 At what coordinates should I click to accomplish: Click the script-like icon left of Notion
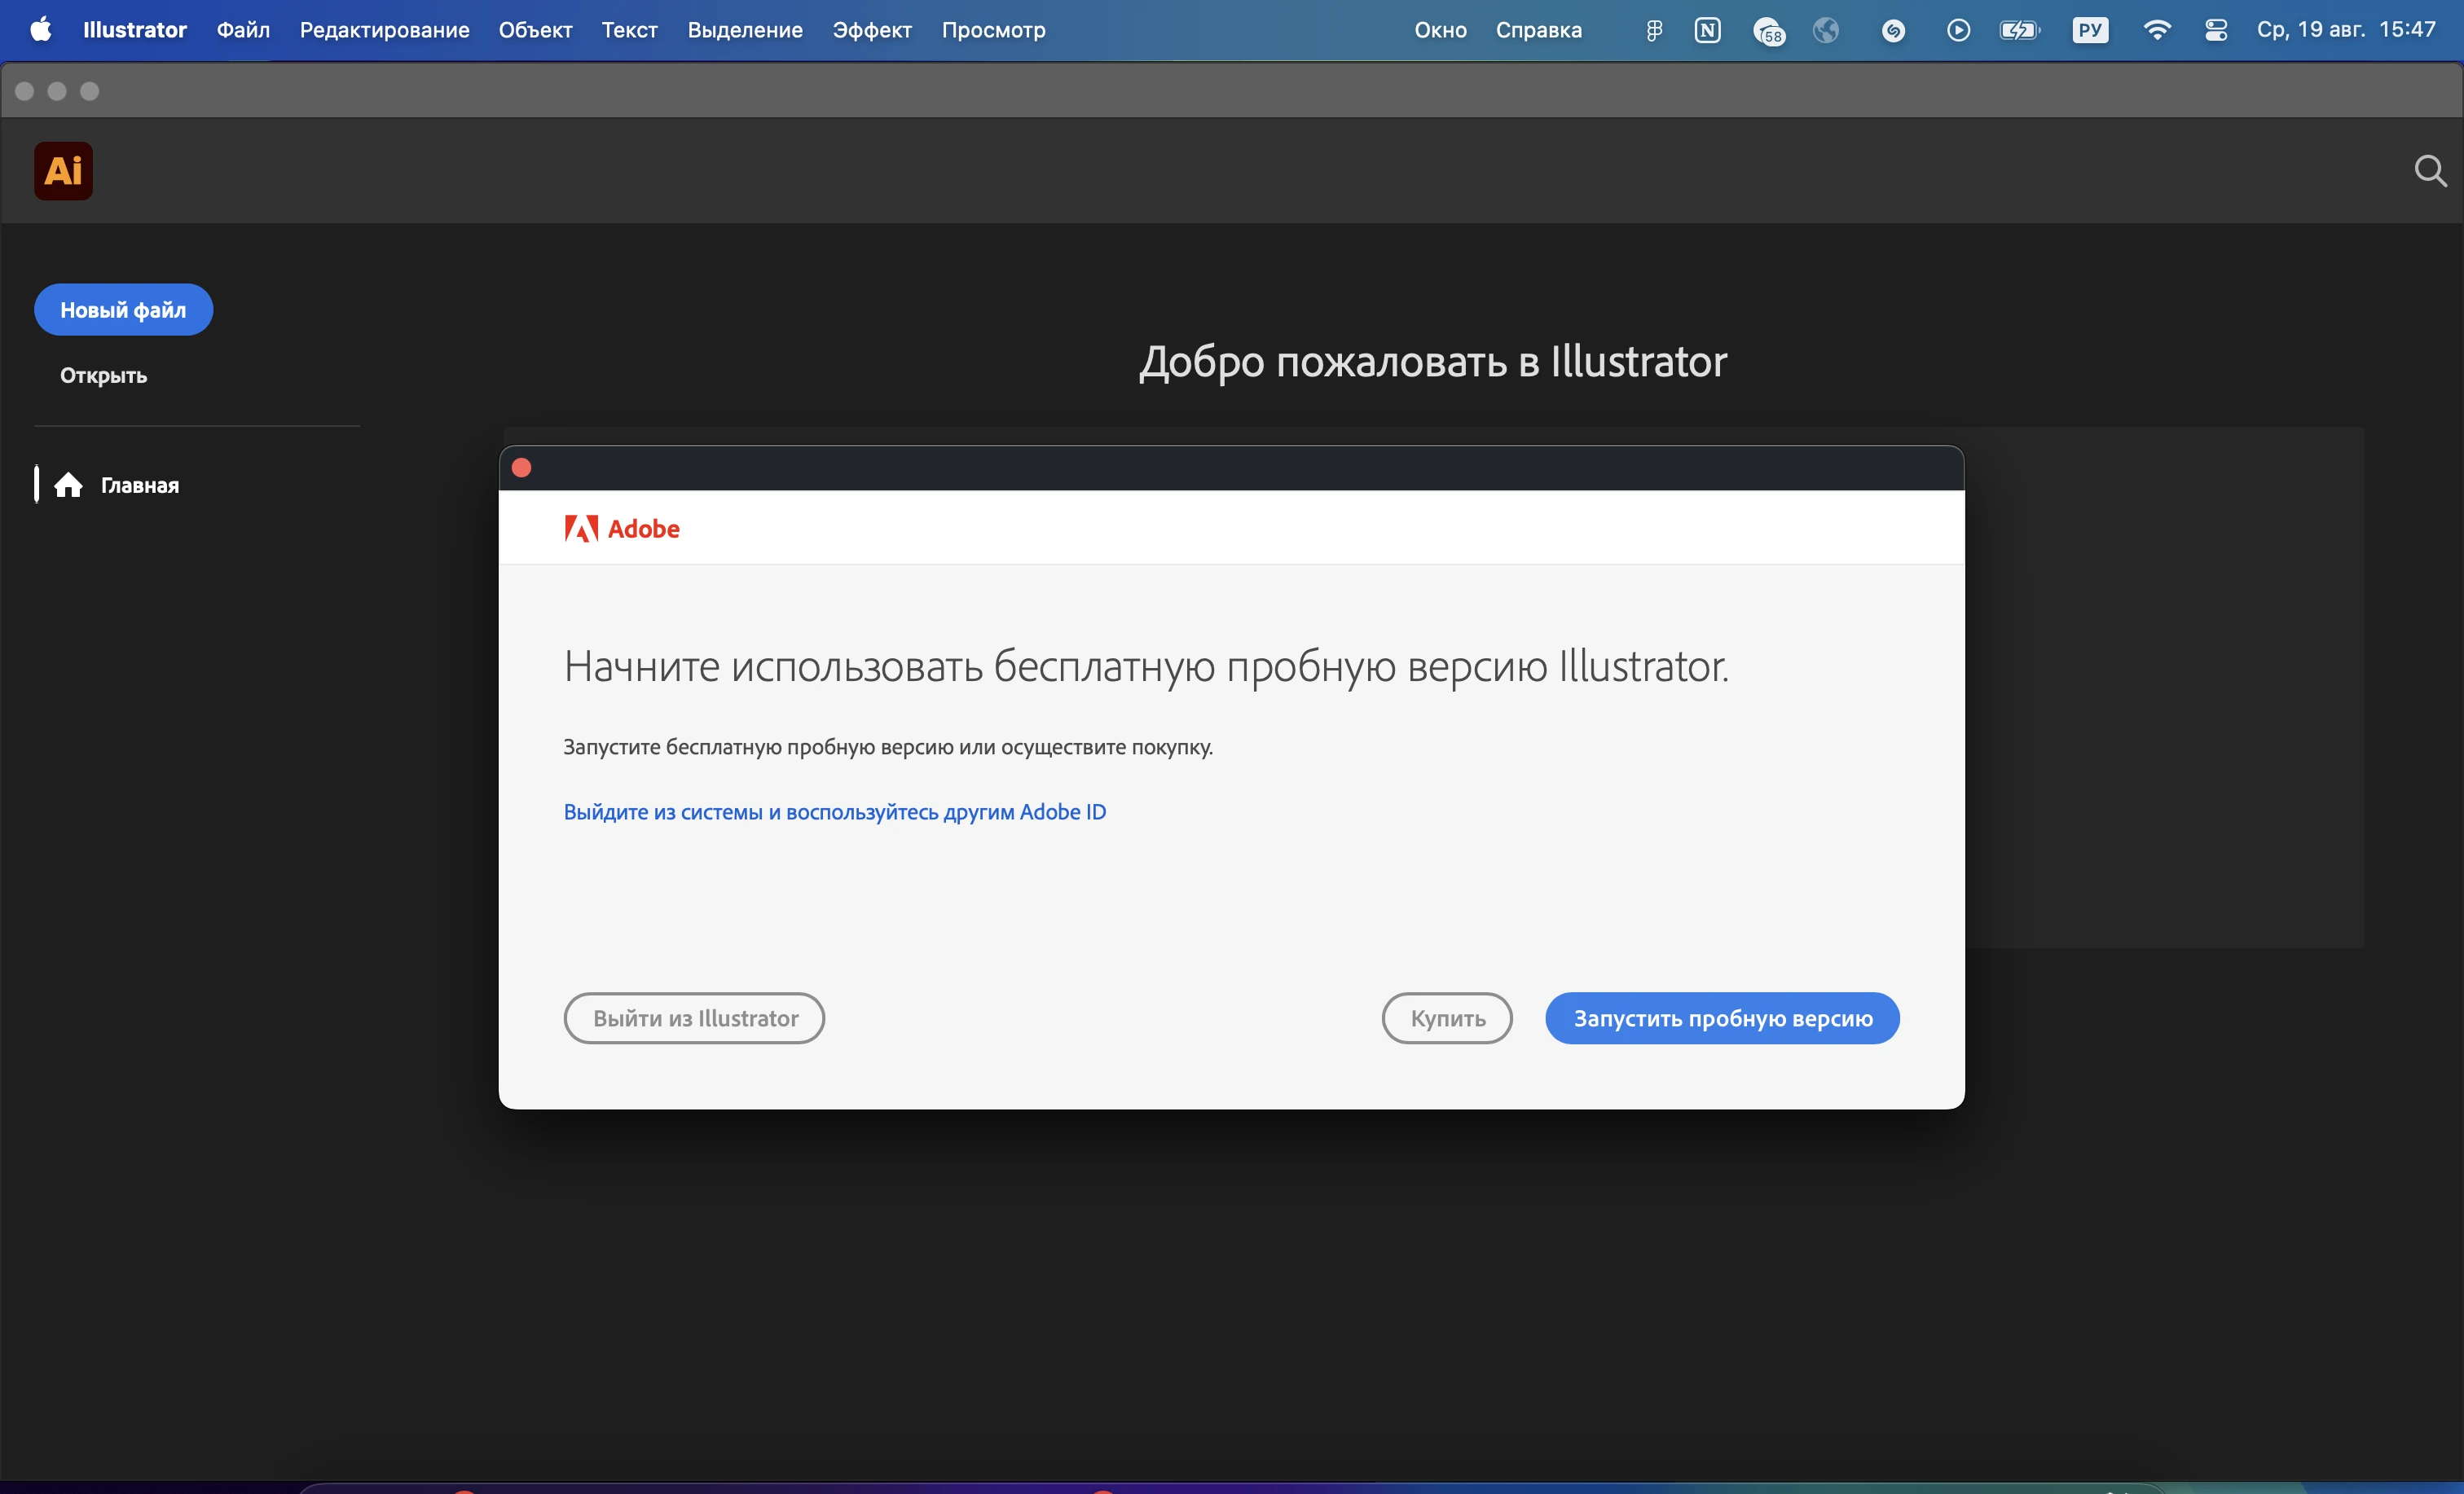(x=1654, y=30)
